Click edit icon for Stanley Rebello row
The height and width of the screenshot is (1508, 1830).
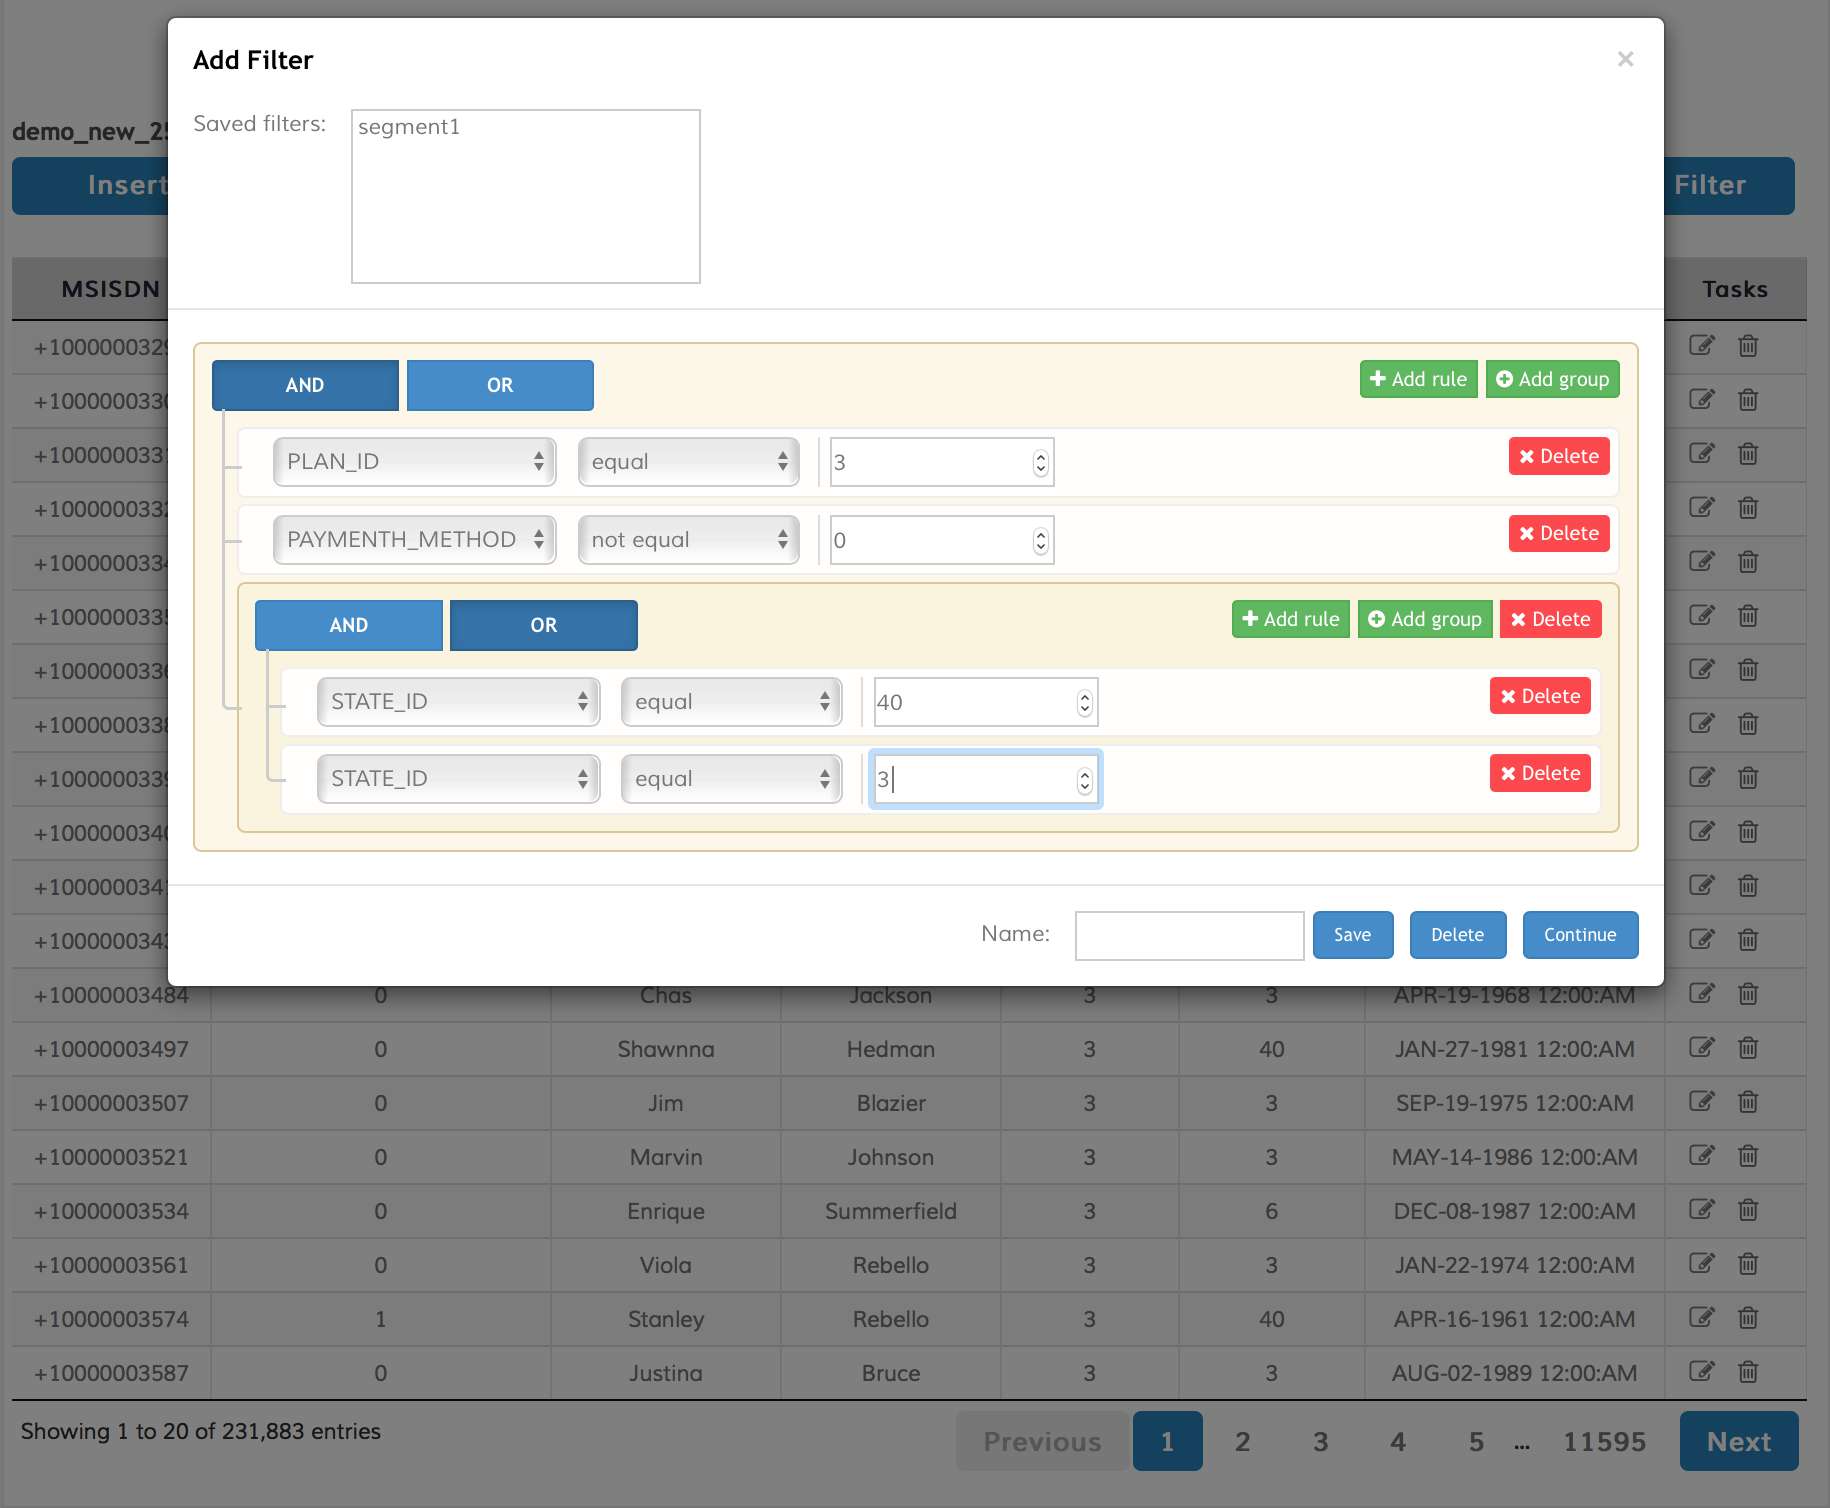point(1701,1318)
